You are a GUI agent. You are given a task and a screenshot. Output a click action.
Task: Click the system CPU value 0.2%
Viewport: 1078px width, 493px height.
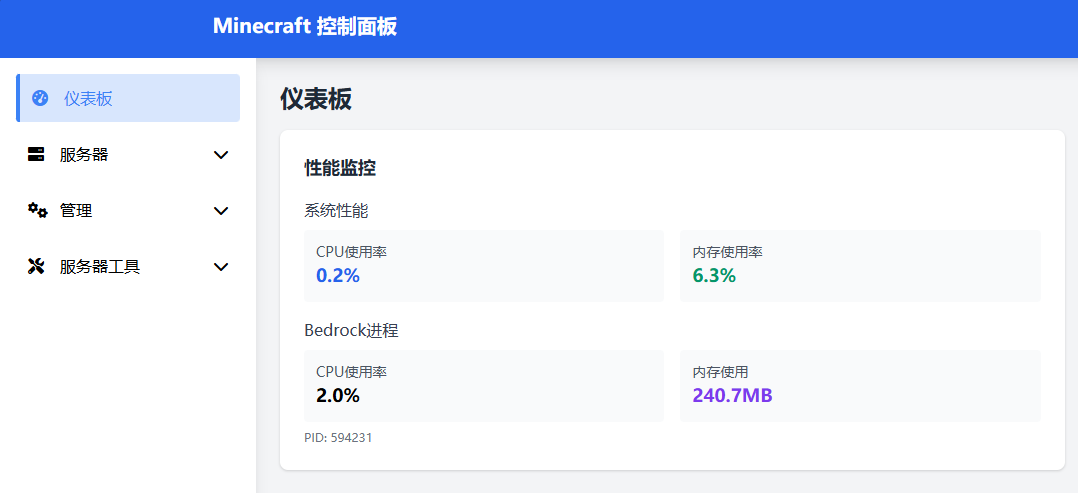click(x=338, y=276)
